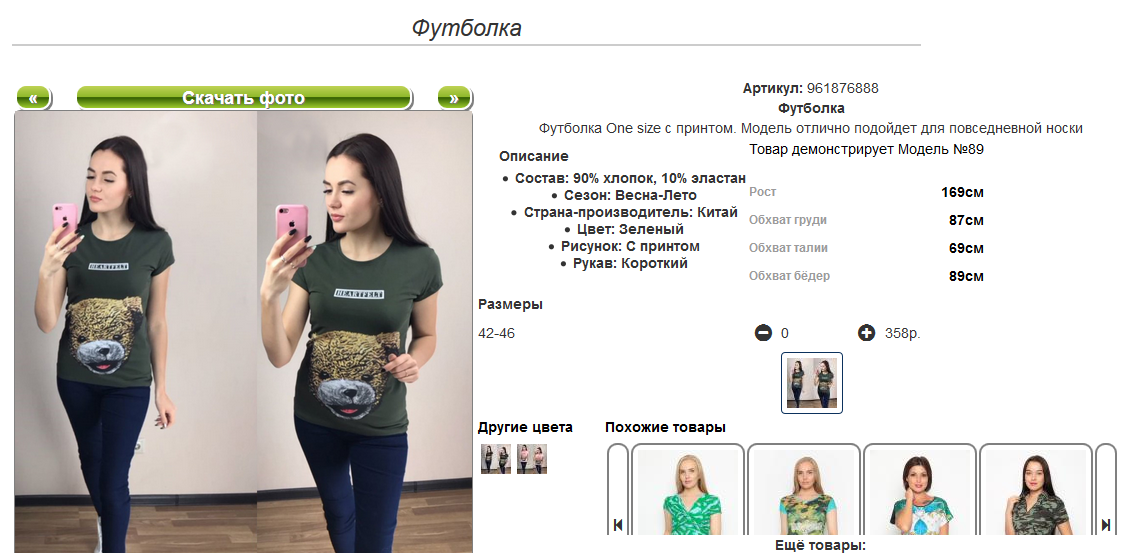The width and height of the screenshot is (1125, 553).
Task: Open the green camouflage t-shirt similar item
Action: (x=804, y=492)
